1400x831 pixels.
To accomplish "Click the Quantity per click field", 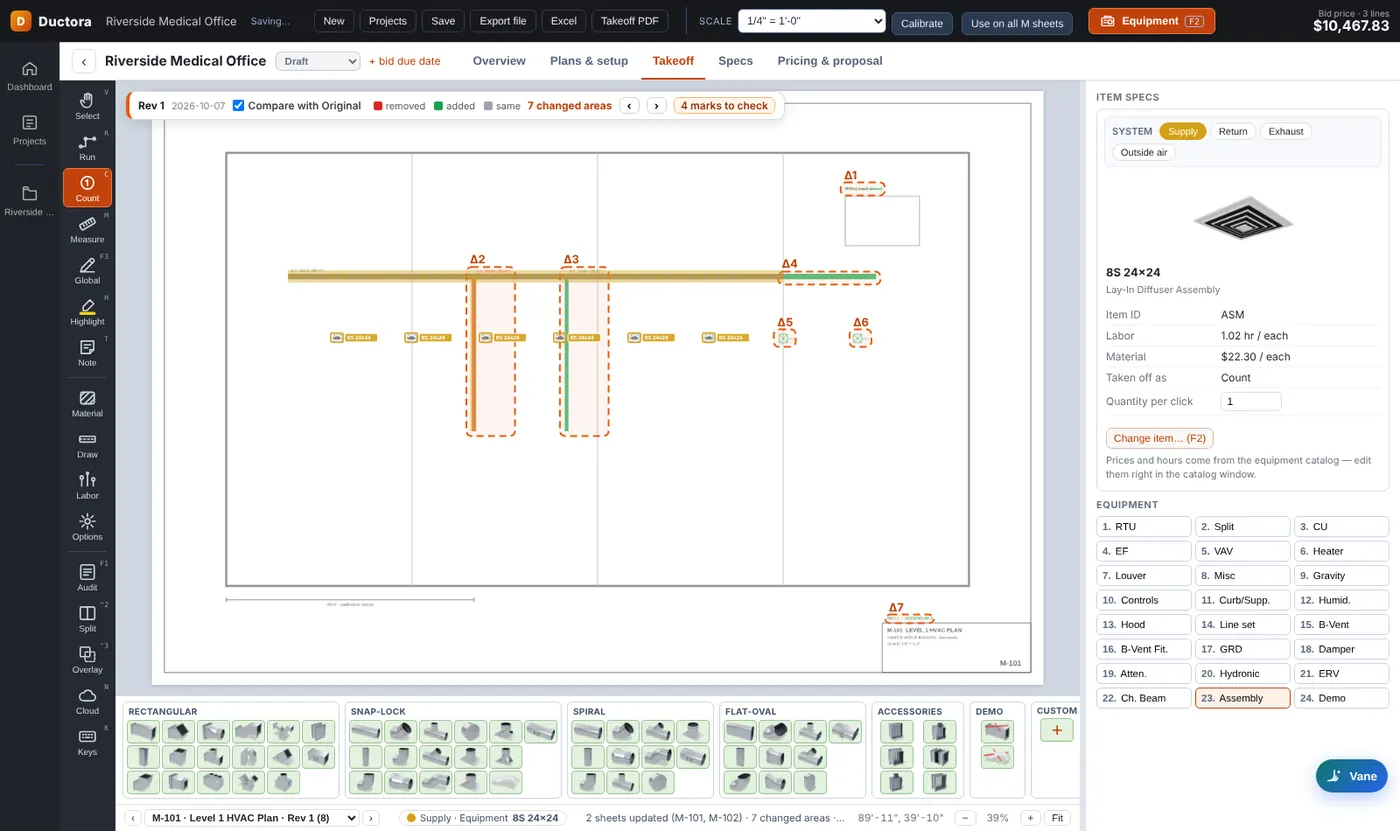I will [x=1251, y=401].
